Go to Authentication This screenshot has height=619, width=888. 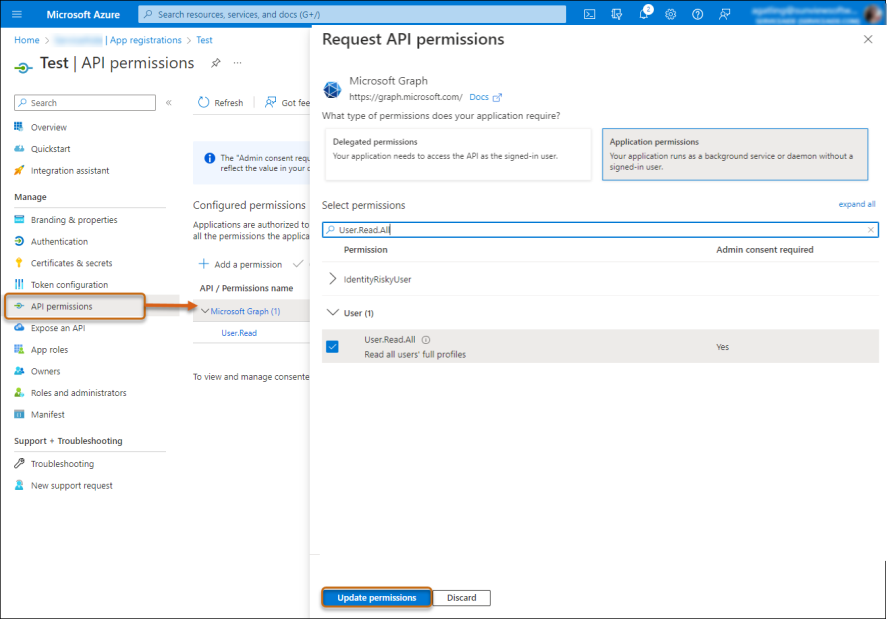[x=59, y=241]
